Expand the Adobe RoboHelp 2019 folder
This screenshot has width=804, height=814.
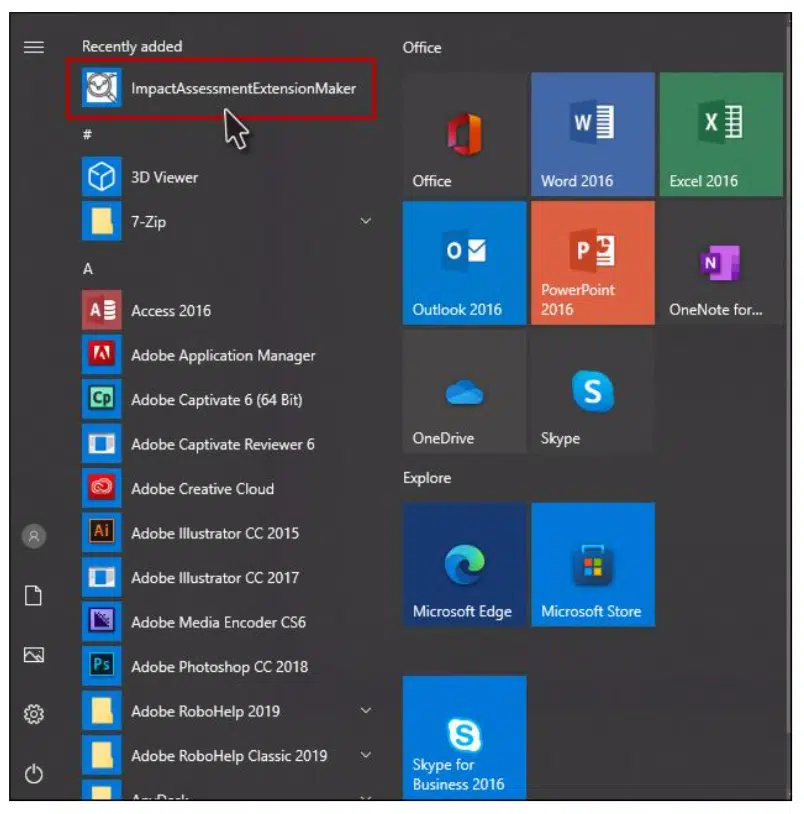pyautogui.click(x=366, y=711)
